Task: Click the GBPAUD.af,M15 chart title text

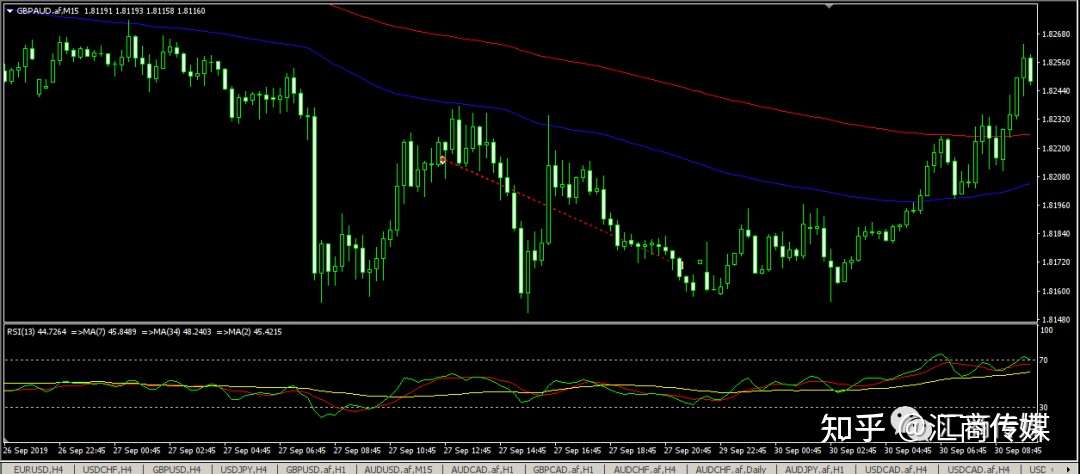Action: (x=48, y=11)
